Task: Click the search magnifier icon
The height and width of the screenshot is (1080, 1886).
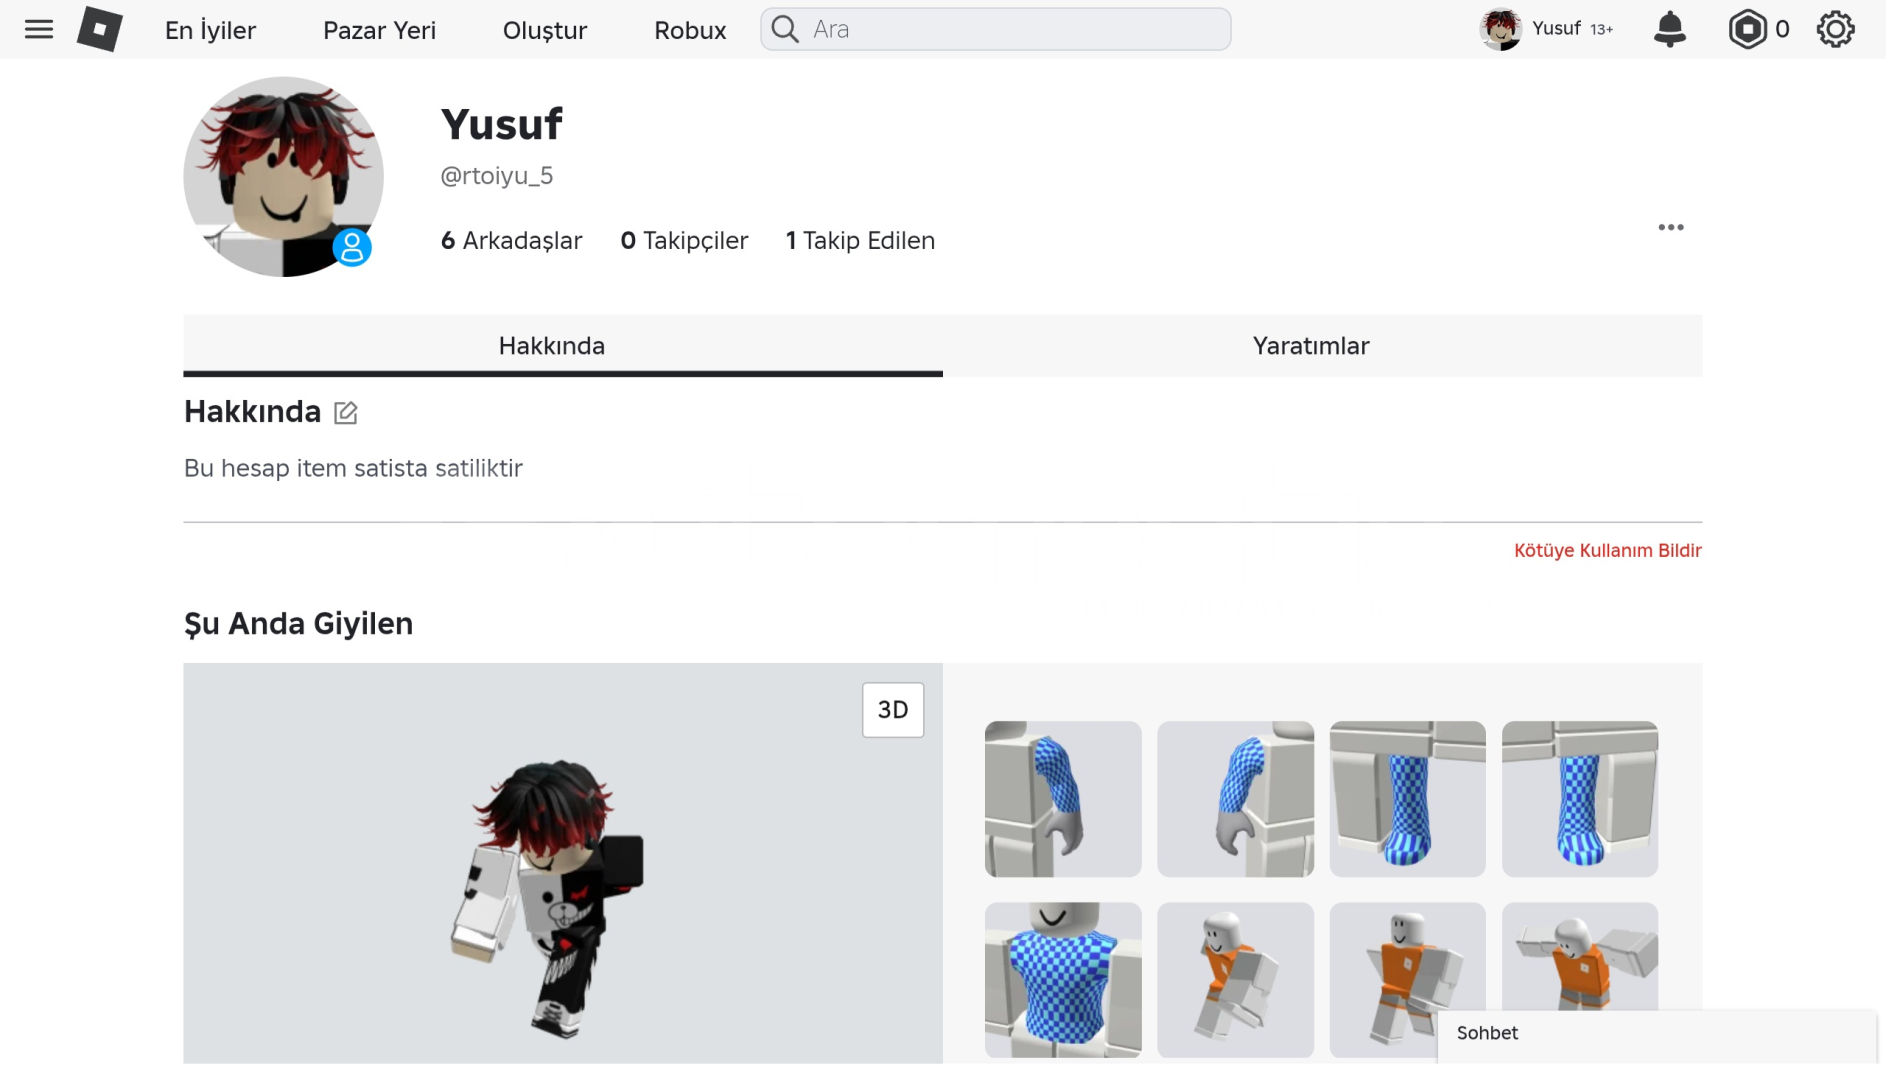Action: (x=786, y=29)
